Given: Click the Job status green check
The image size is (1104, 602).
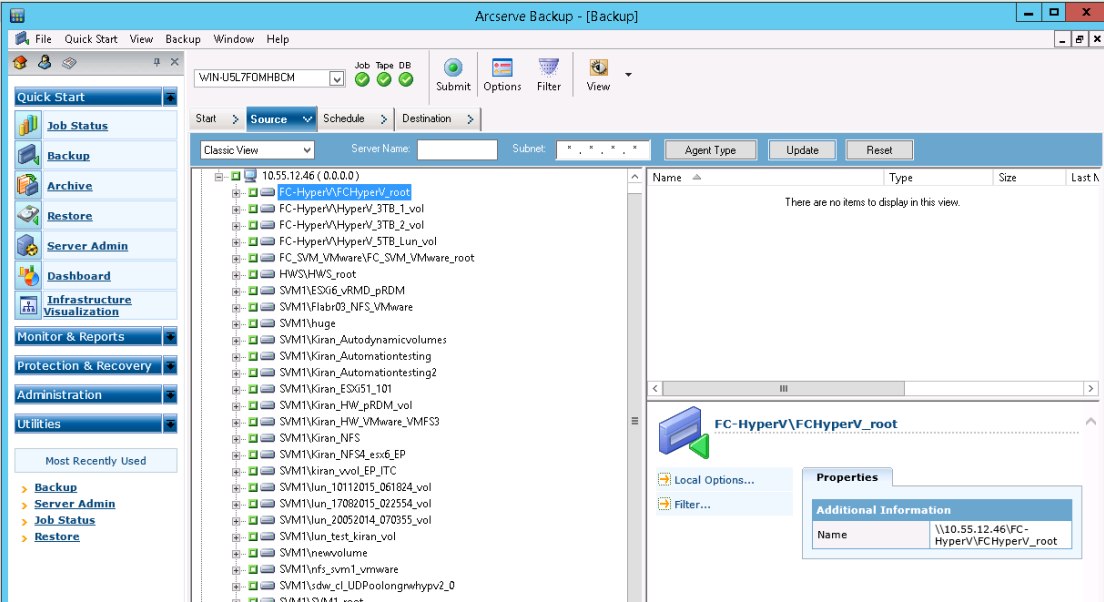Looking at the screenshot, I should (x=362, y=80).
